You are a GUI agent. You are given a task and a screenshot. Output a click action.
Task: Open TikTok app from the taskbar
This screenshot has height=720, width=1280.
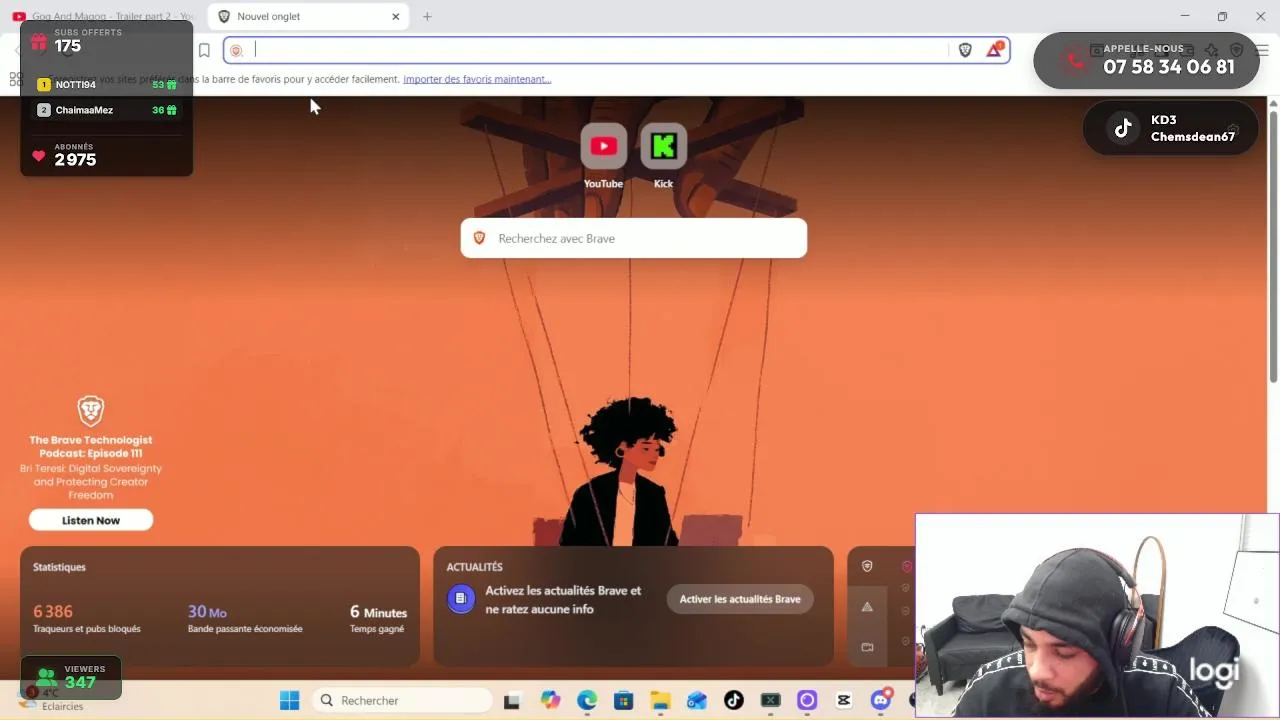(x=734, y=700)
